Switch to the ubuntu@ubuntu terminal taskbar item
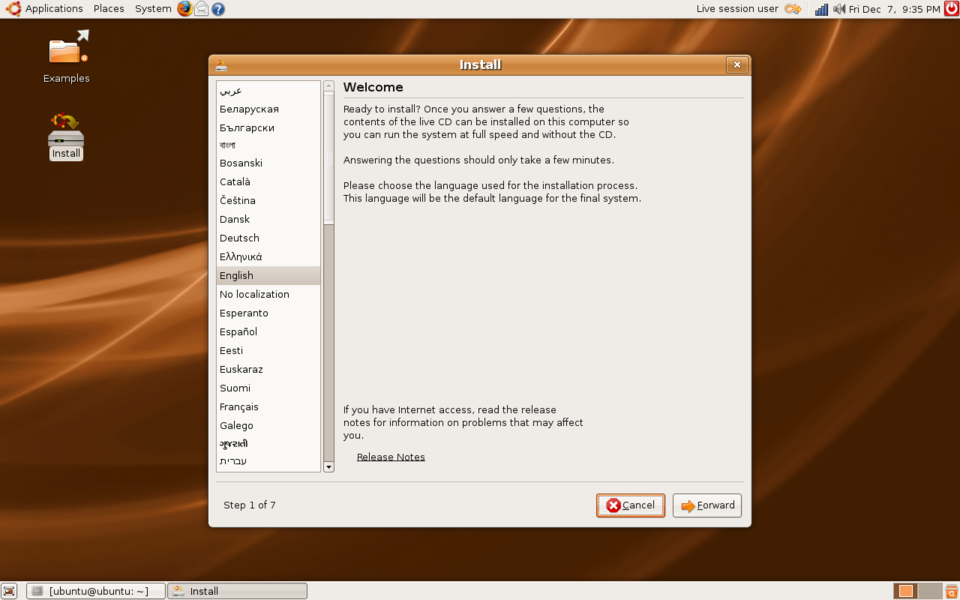The width and height of the screenshot is (960, 600). tap(96, 591)
